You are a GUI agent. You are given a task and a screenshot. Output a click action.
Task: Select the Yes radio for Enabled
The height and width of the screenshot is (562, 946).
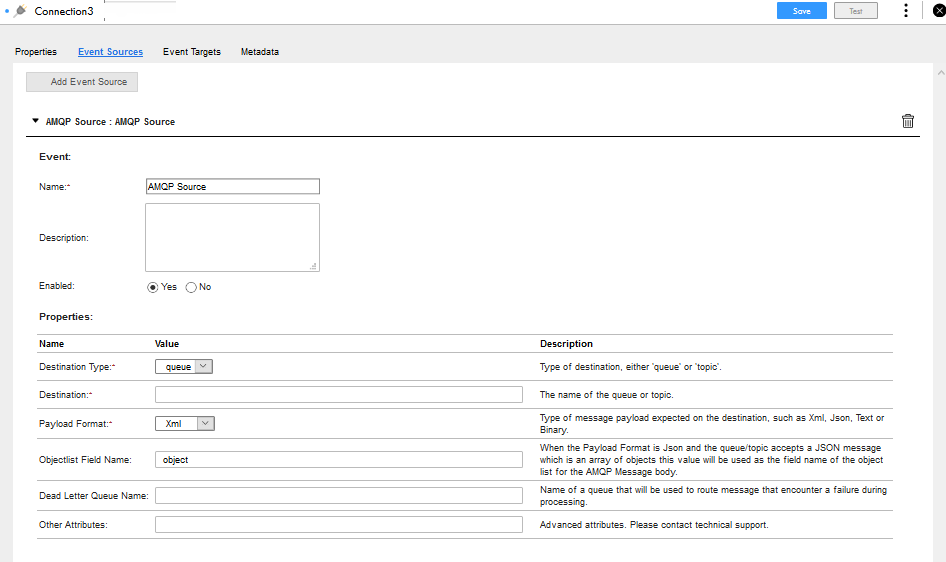coord(153,288)
